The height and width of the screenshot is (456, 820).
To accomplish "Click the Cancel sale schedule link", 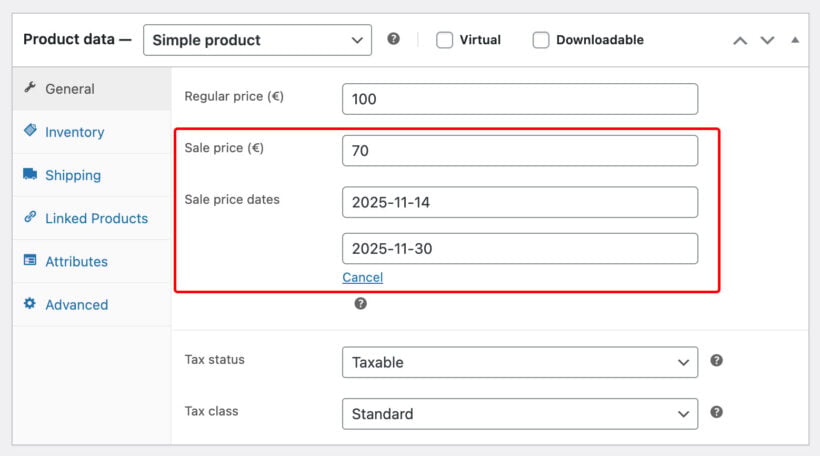I will [362, 277].
